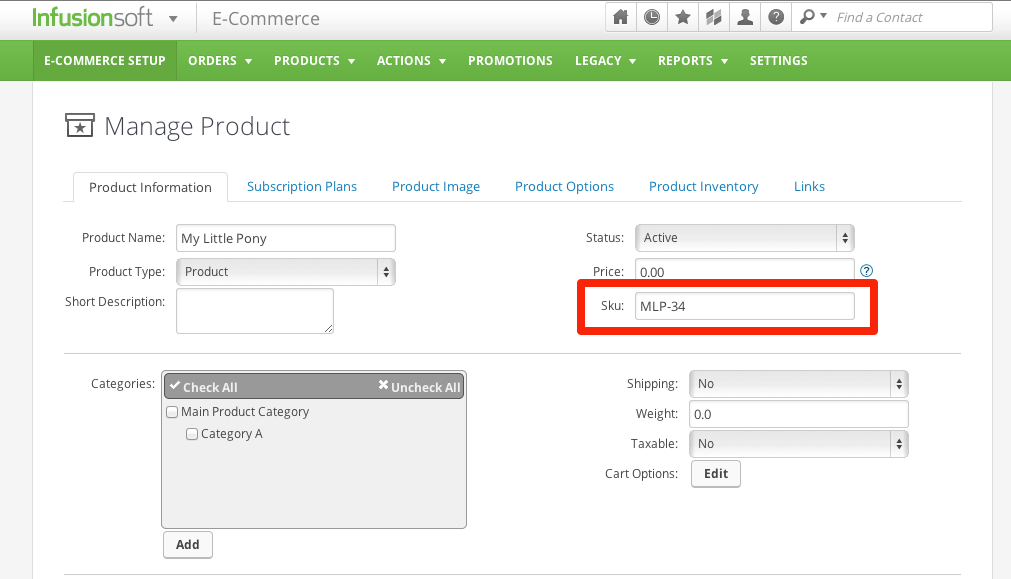Open the Recent items clock icon
This screenshot has height=579, width=1011.
[x=652, y=17]
